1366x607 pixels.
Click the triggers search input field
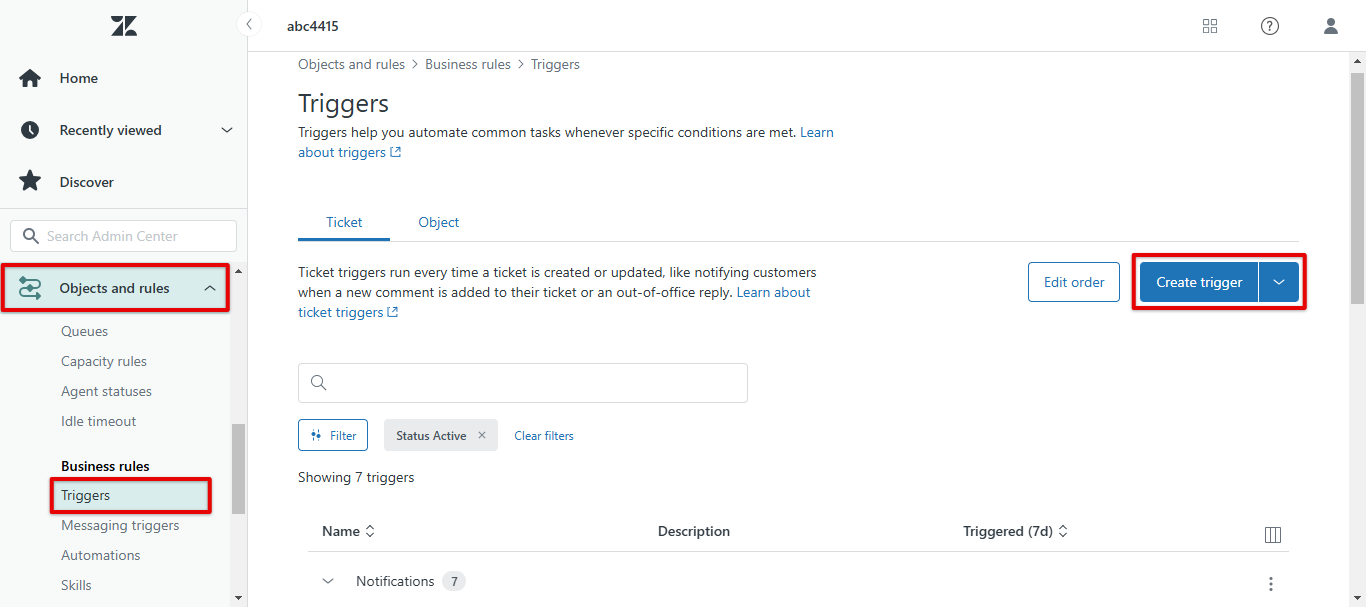click(523, 383)
